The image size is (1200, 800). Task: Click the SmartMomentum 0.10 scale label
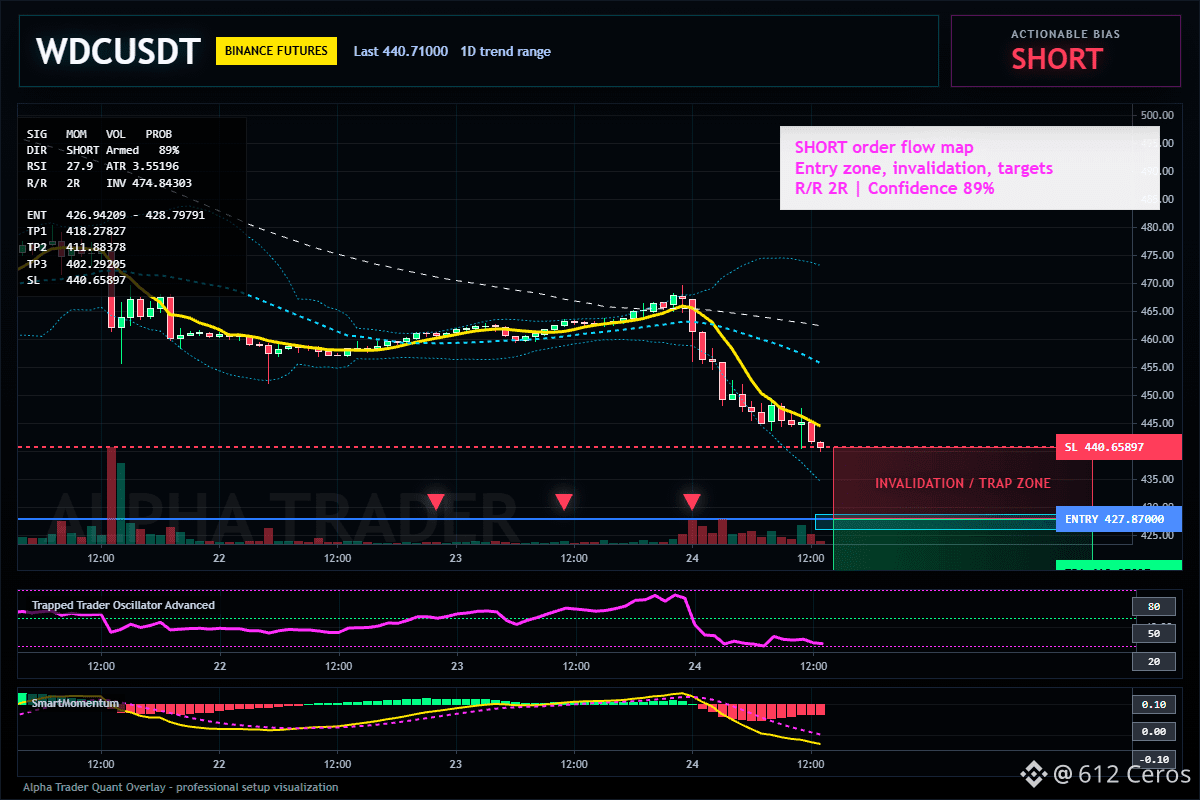pyautogui.click(x=1153, y=704)
